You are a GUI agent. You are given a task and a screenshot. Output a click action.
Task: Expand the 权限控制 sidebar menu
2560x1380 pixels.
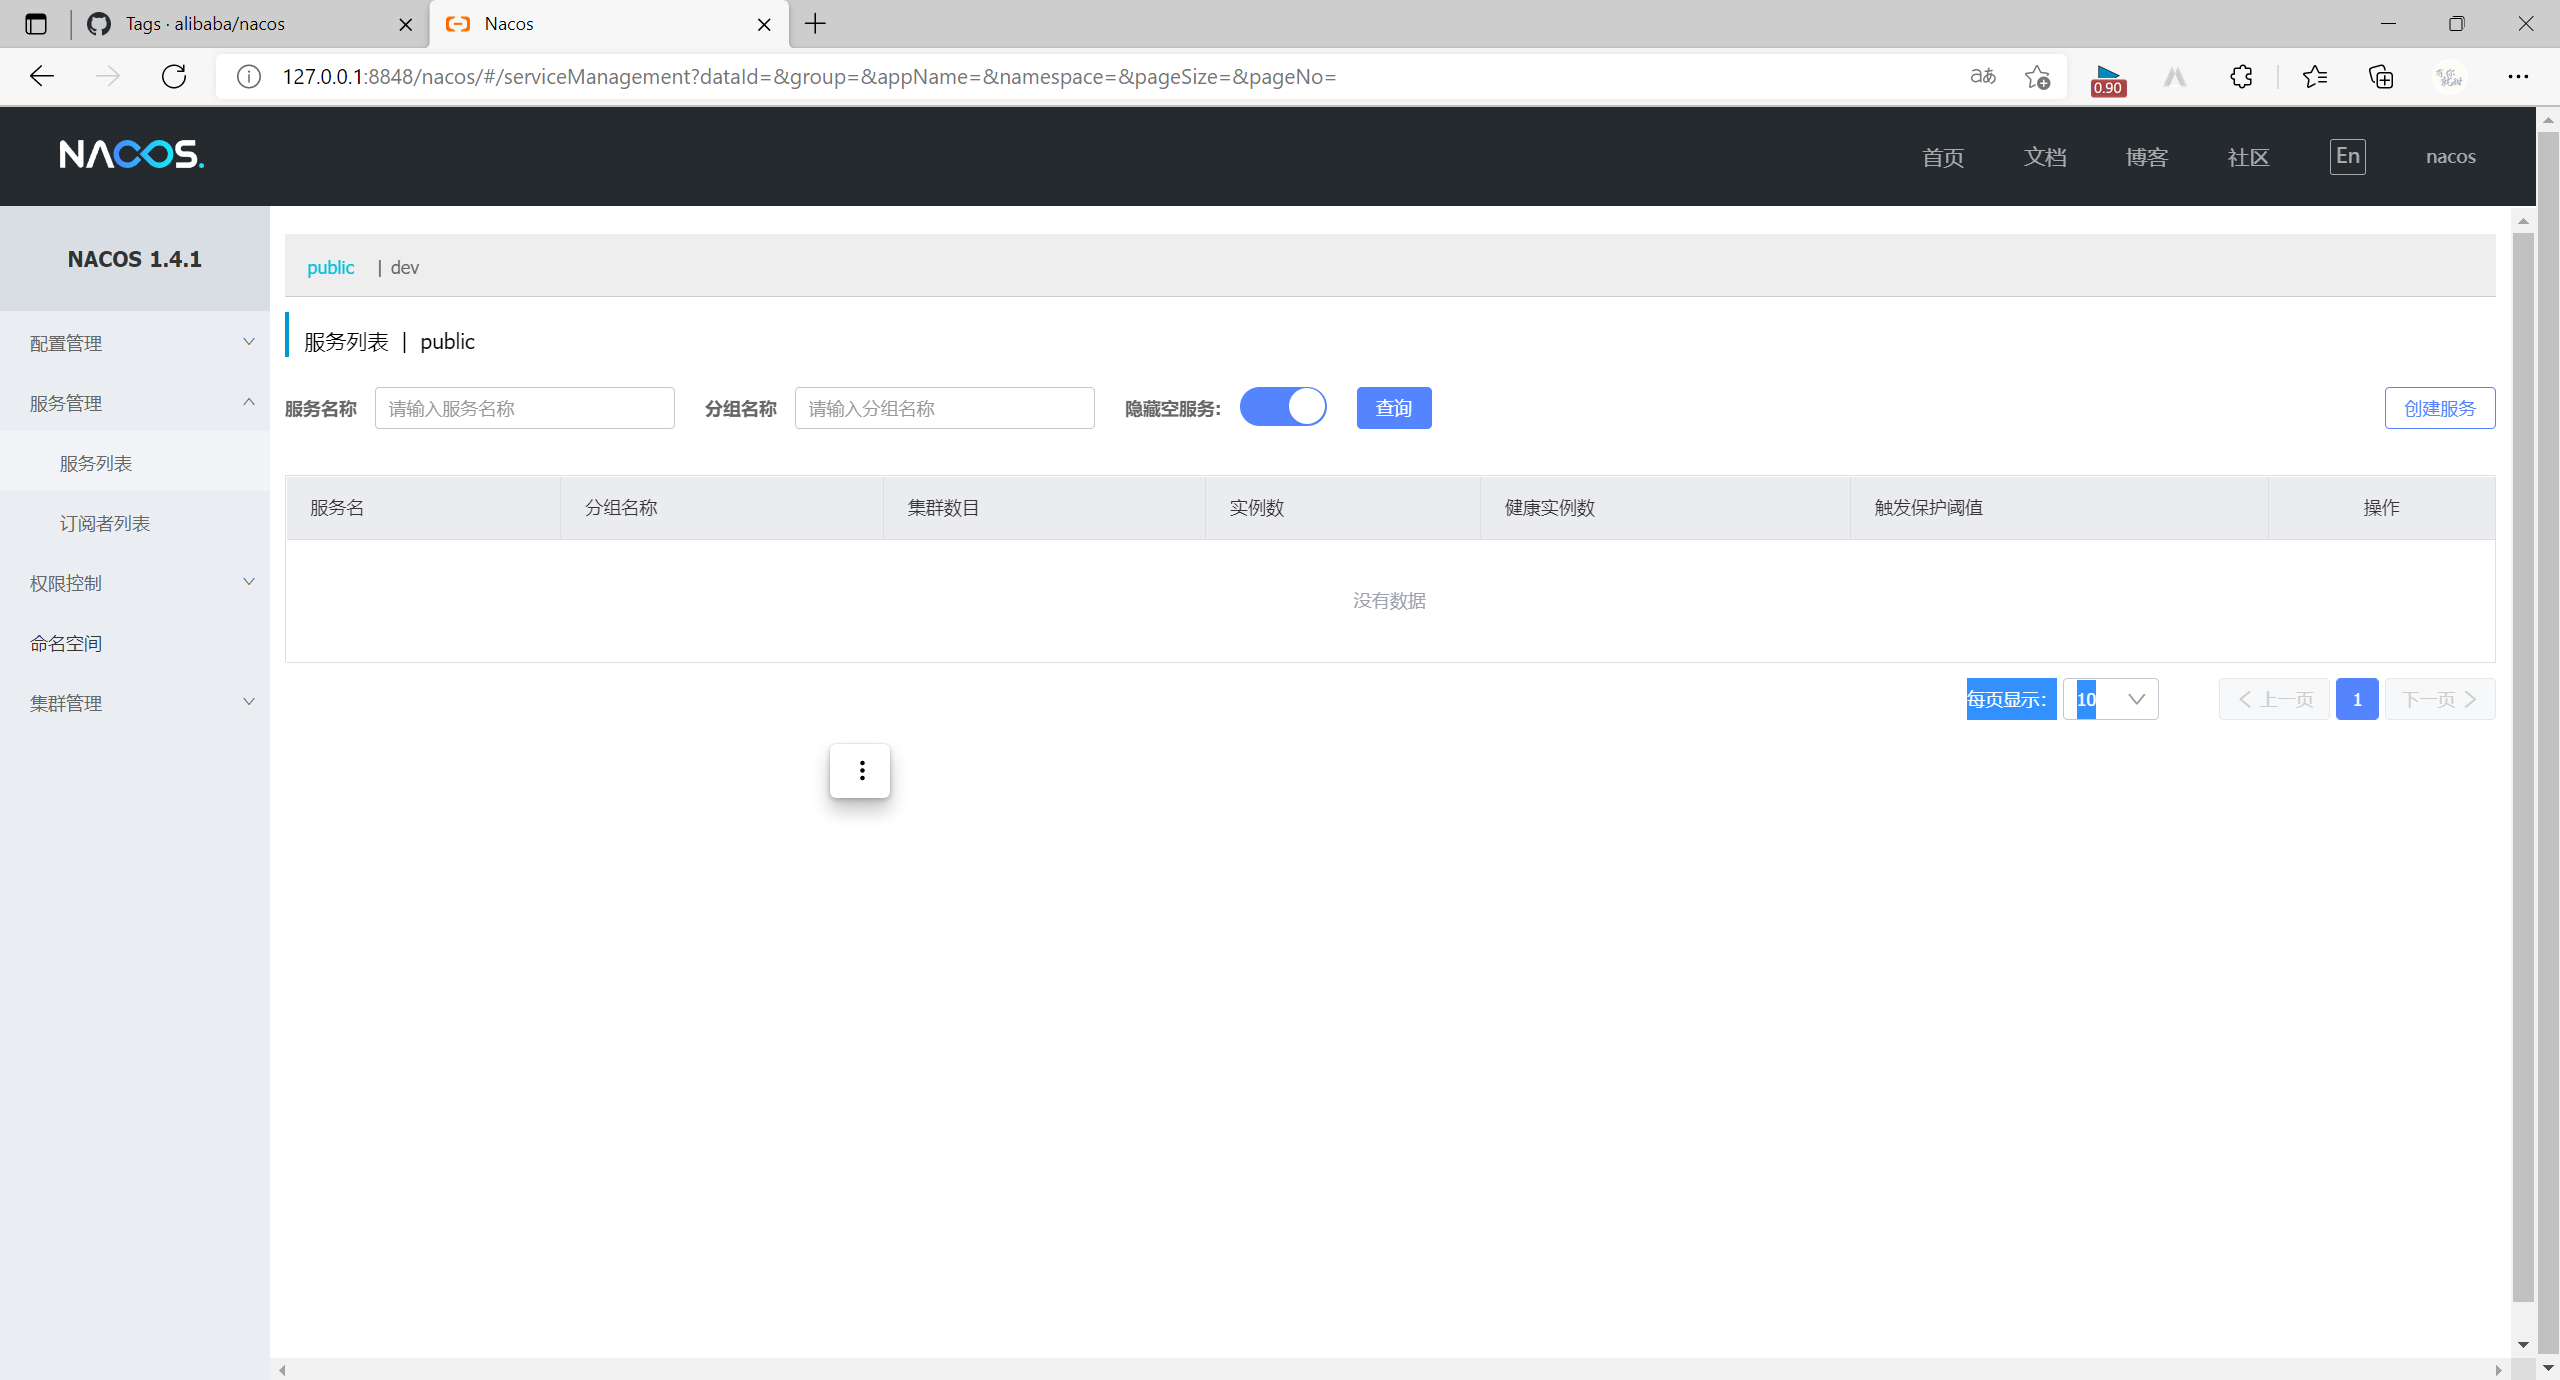(135, 583)
